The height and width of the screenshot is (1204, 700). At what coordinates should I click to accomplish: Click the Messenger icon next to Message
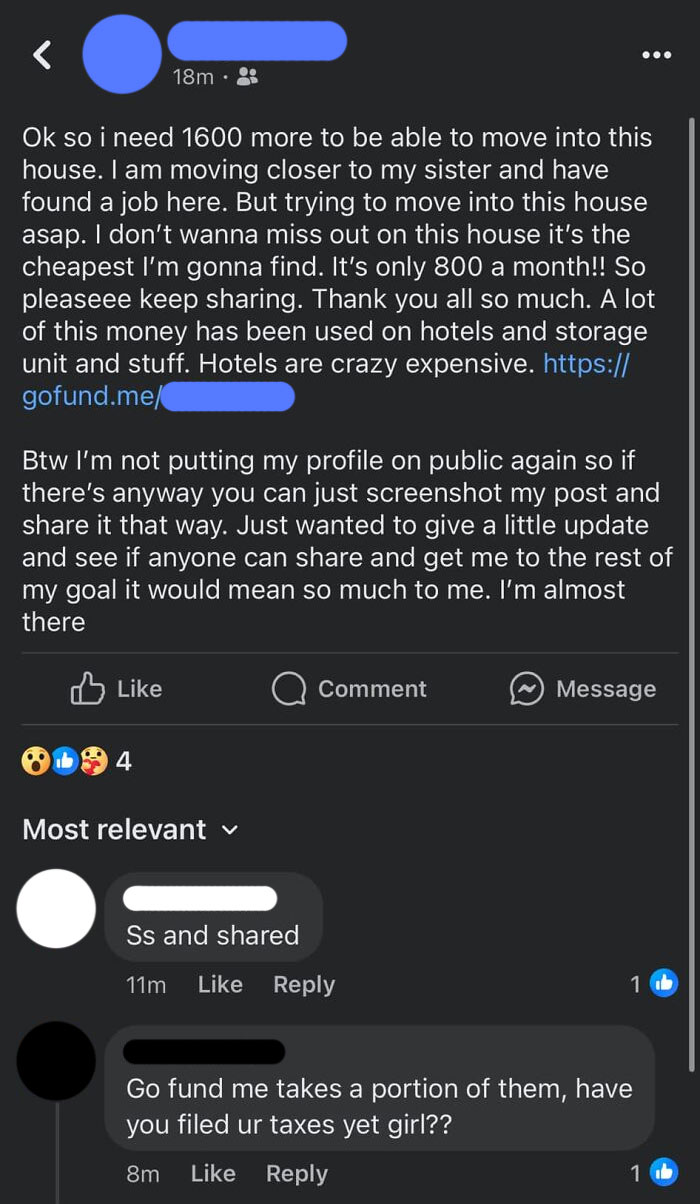(x=527, y=688)
